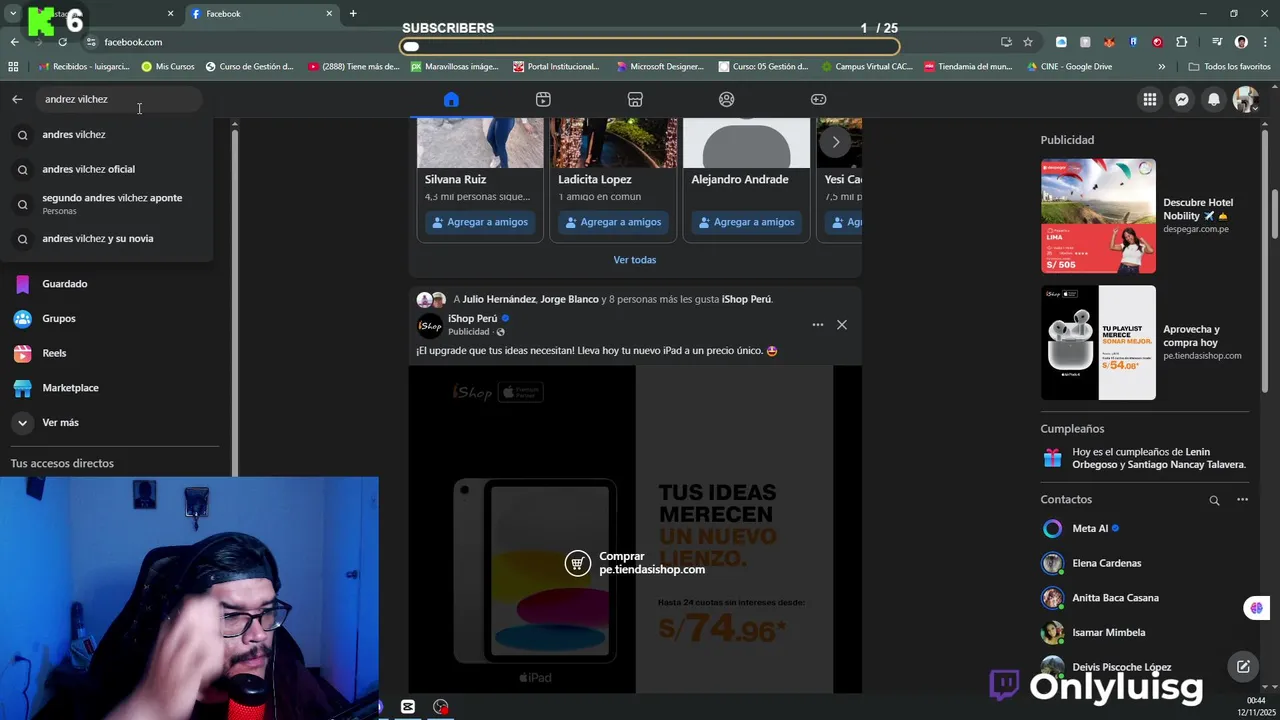
Task: Add Ladicita Lopez as friend
Action: click(613, 222)
